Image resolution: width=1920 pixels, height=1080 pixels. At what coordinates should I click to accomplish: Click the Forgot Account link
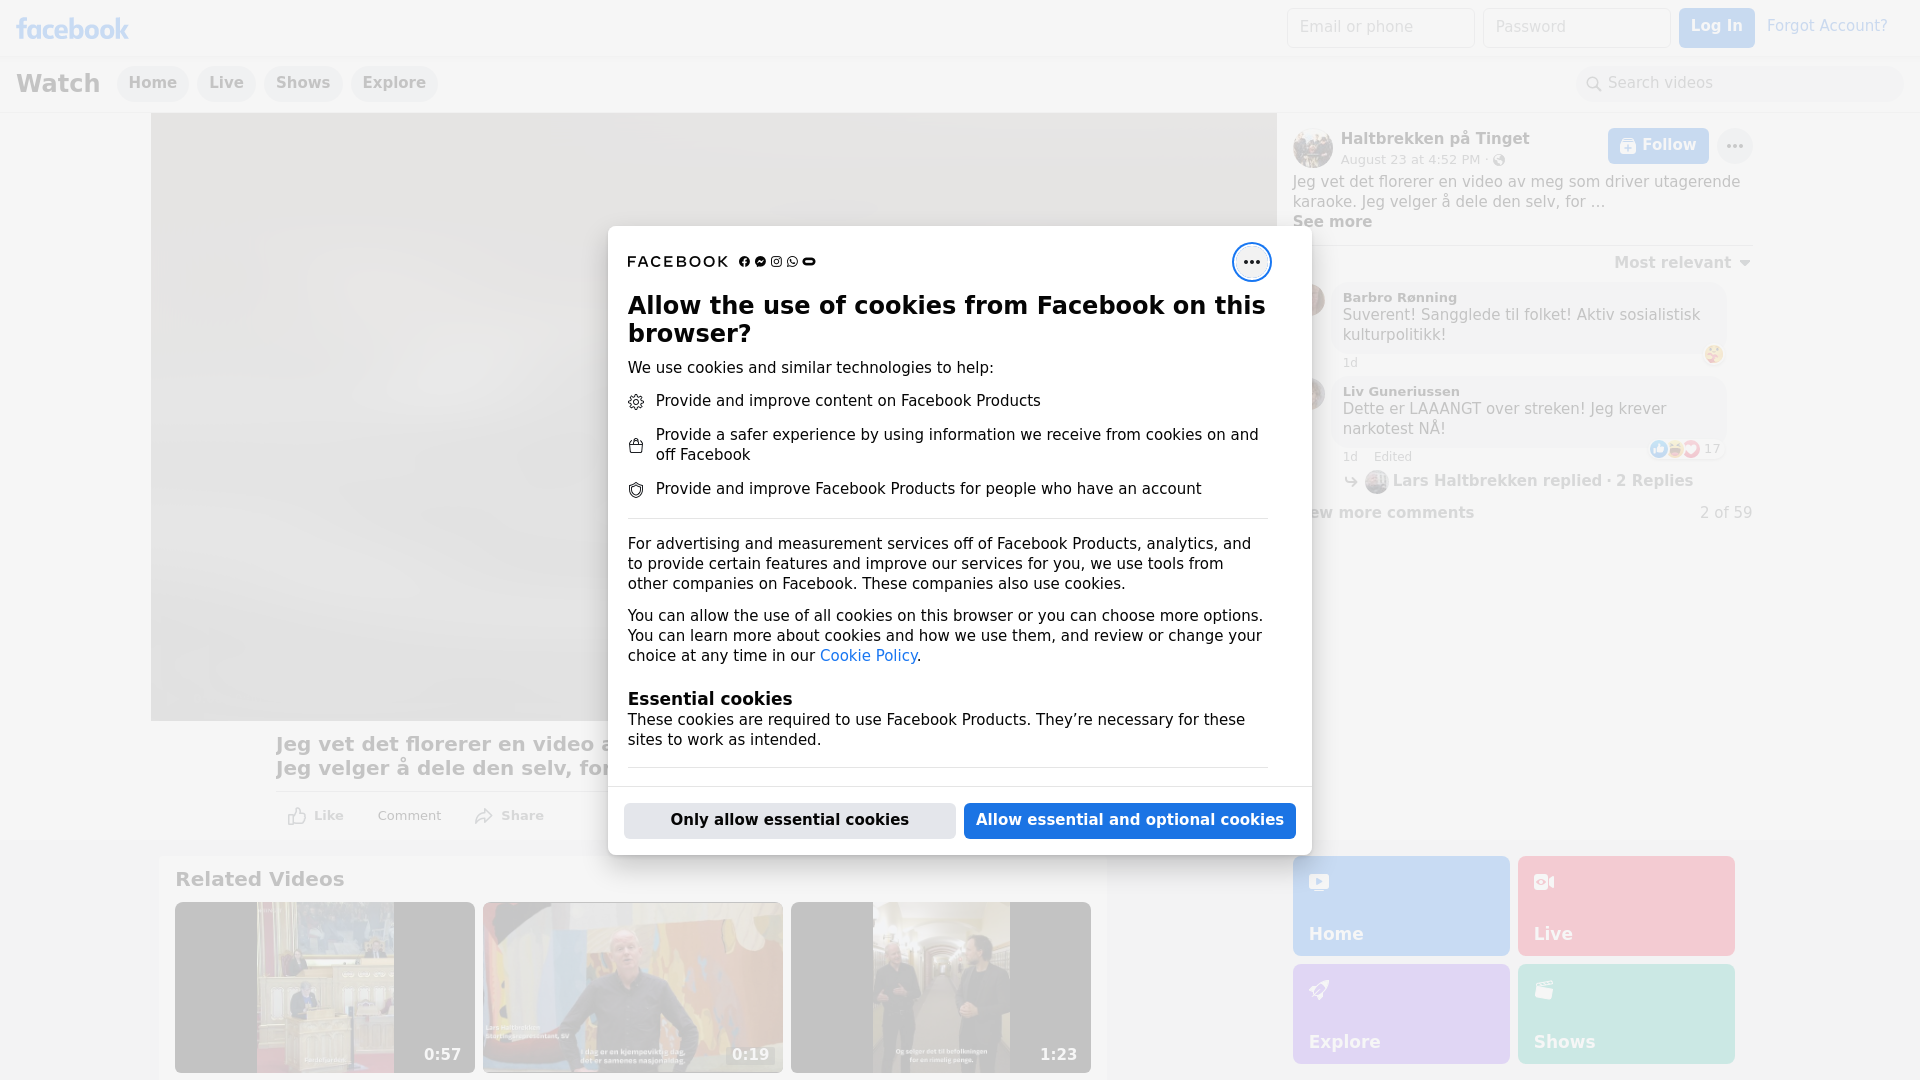pos(1827,26)
